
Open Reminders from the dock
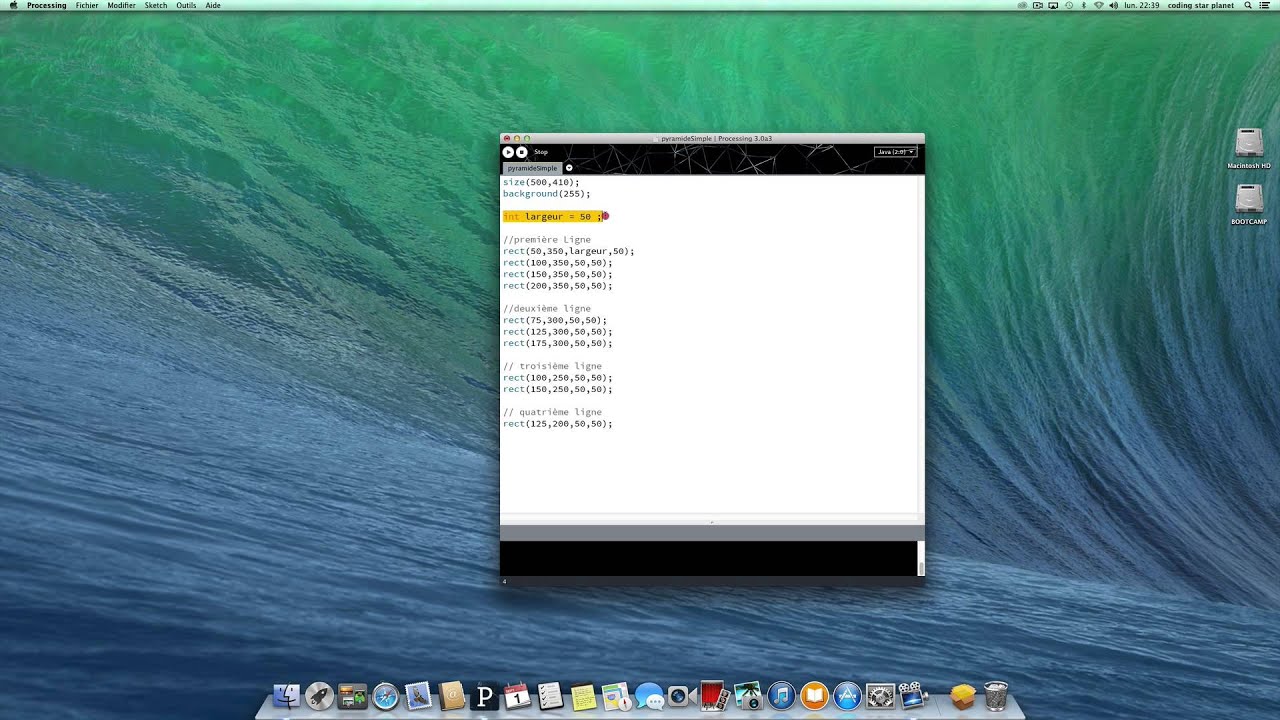point(550,696)
